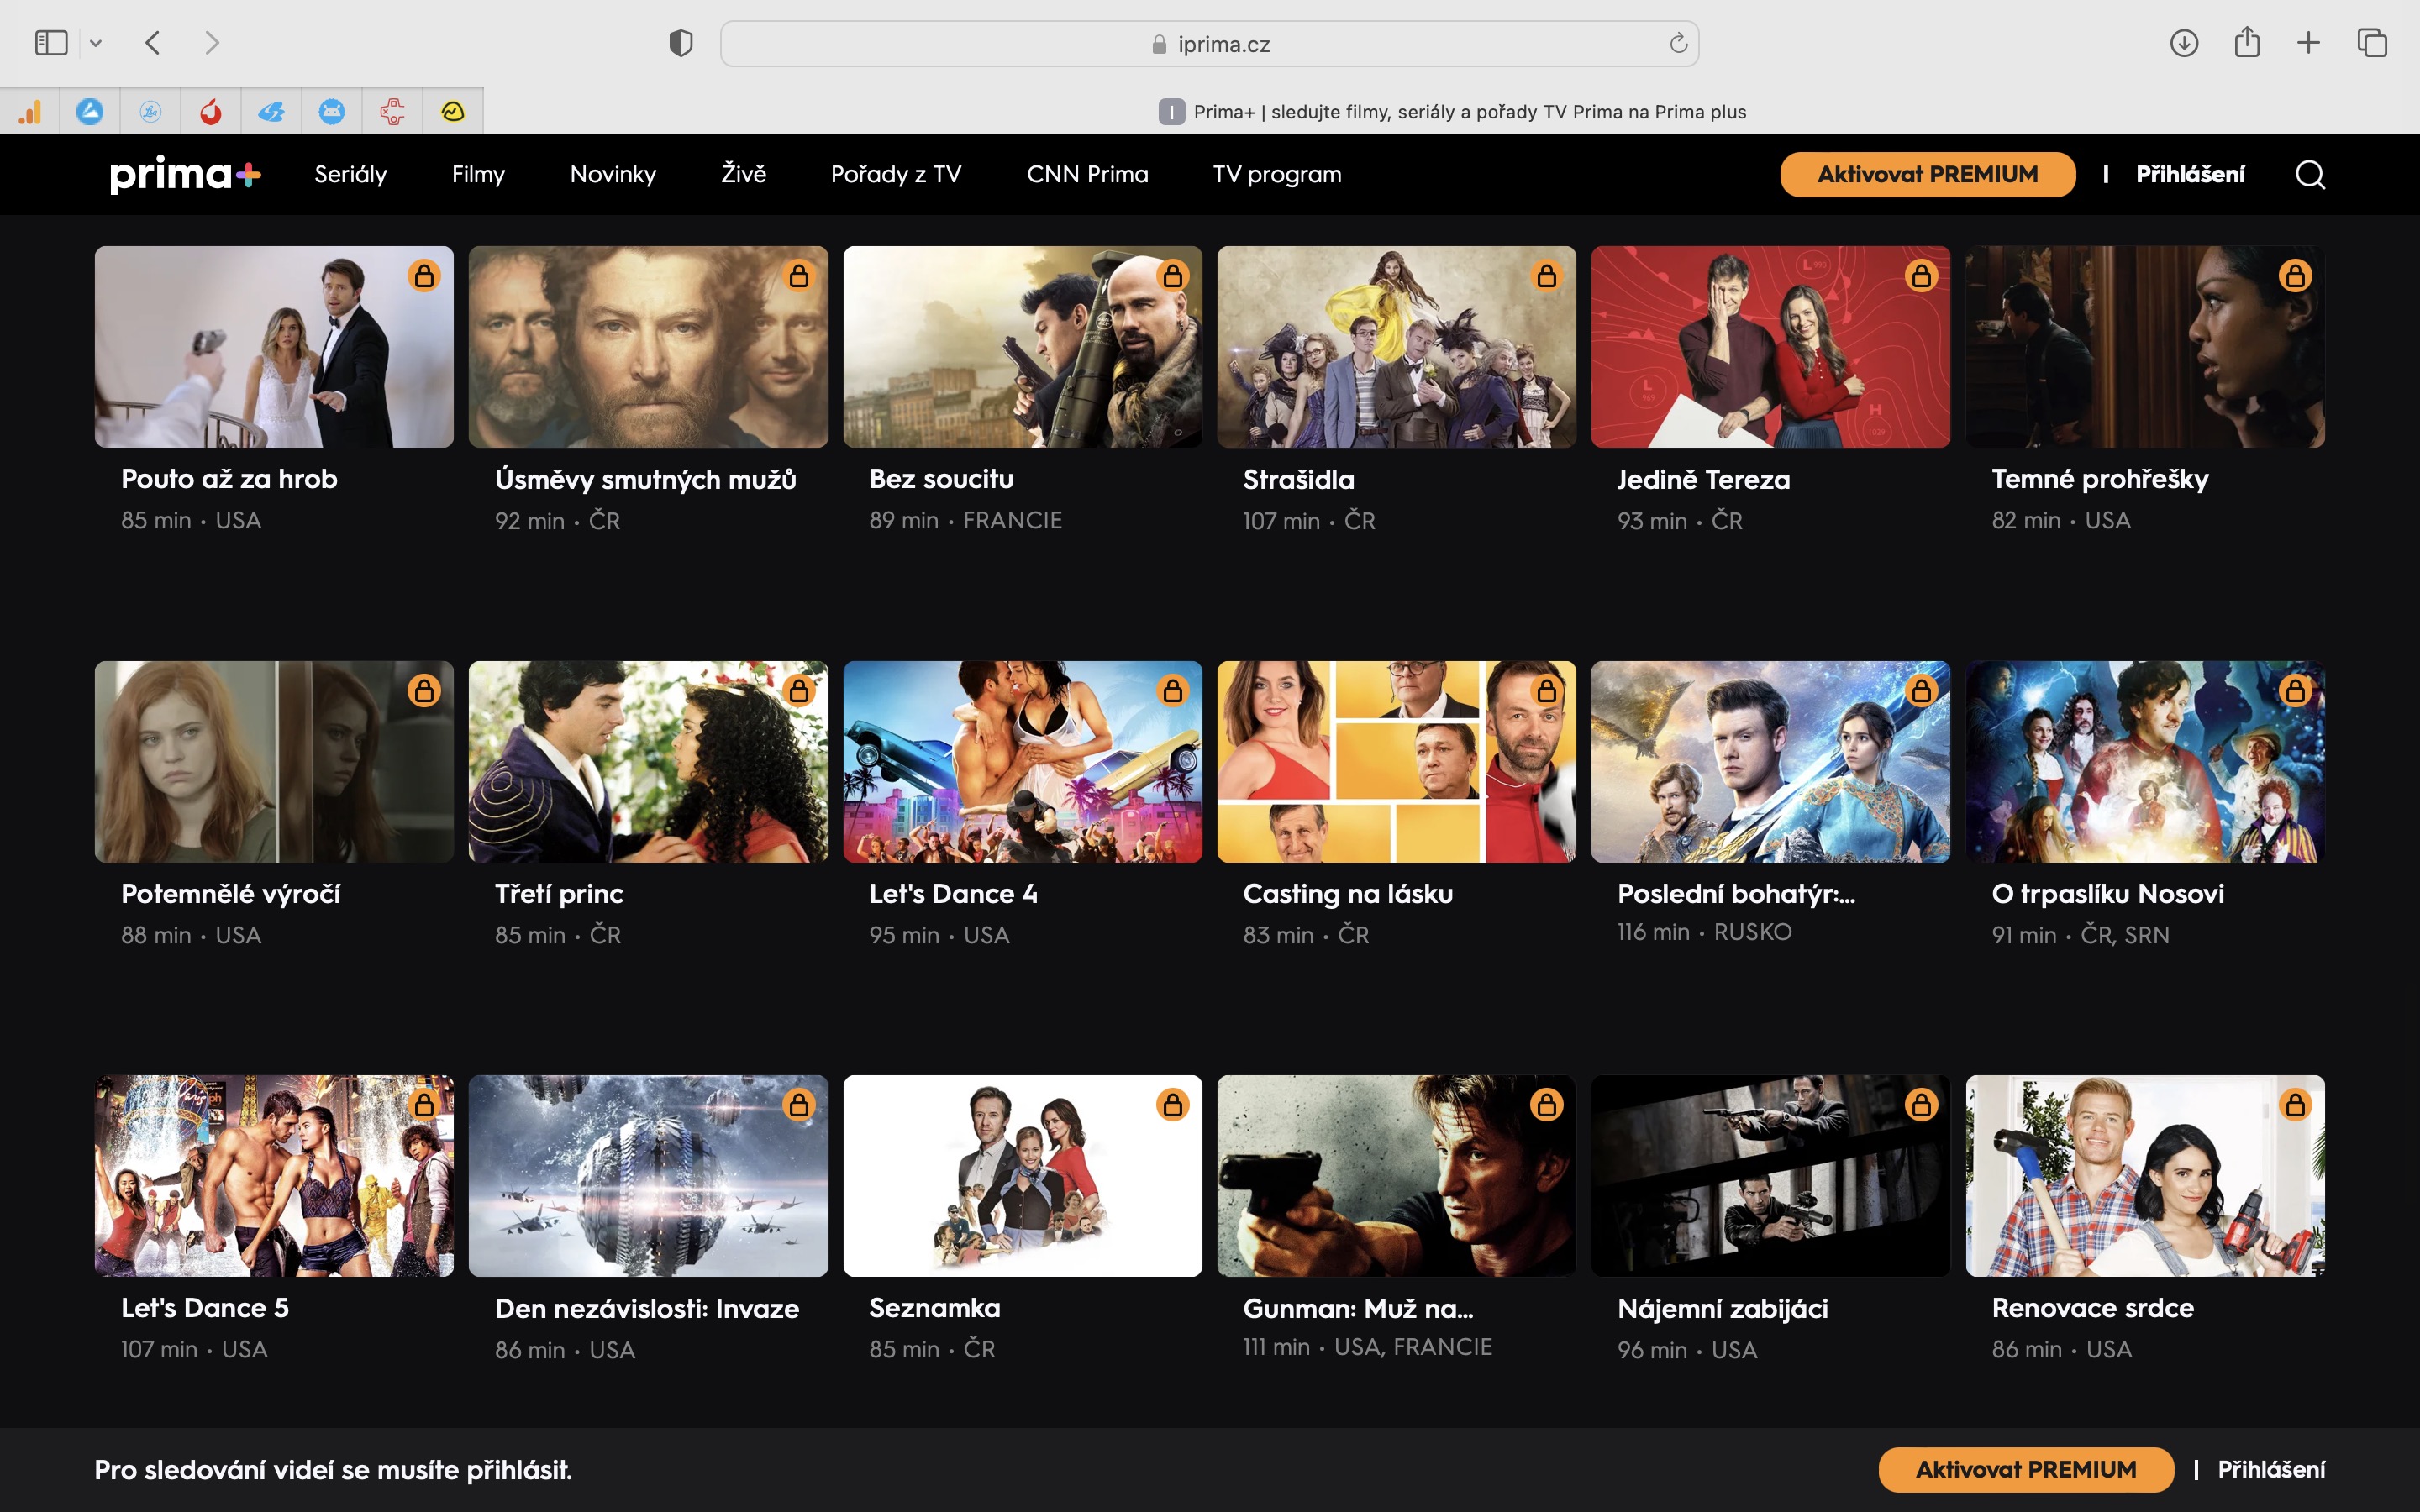Click the lock badge on Strašidla thumbnail
Viewport: 2420px width, 1512px height.
pyautogui.click(x=1546, y=276)
